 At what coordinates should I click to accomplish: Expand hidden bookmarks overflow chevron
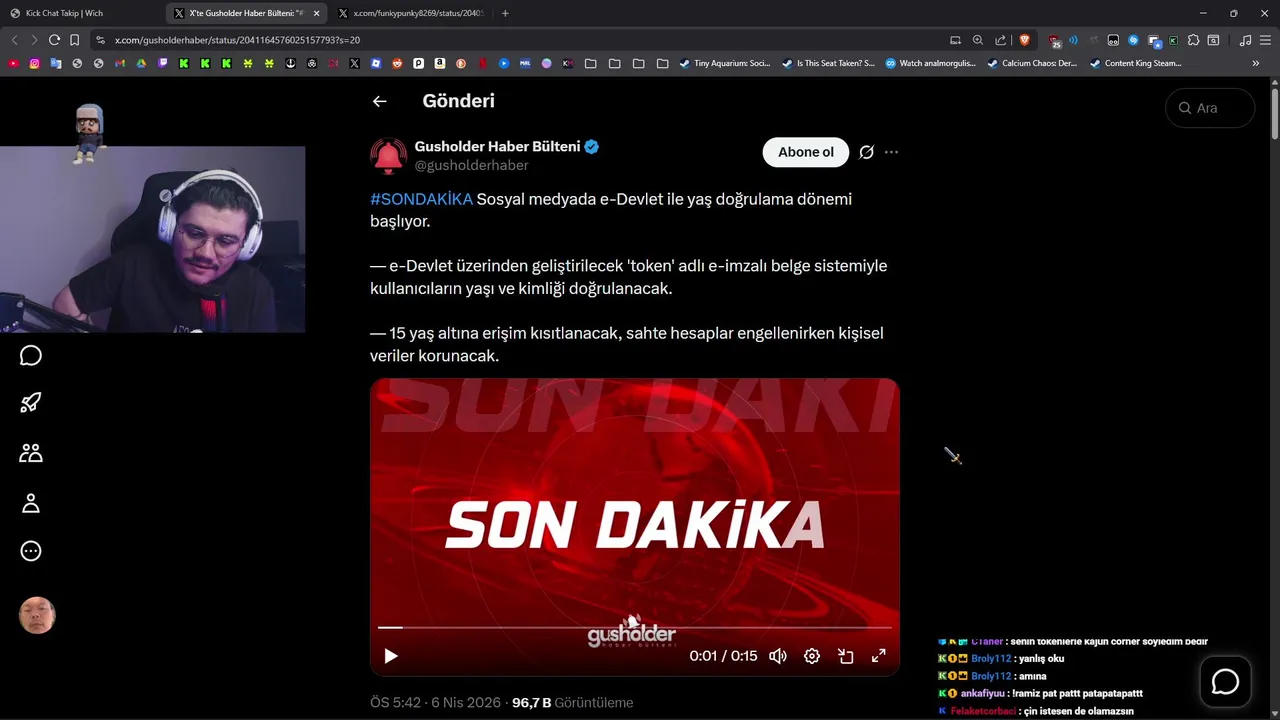(1256, 63)
